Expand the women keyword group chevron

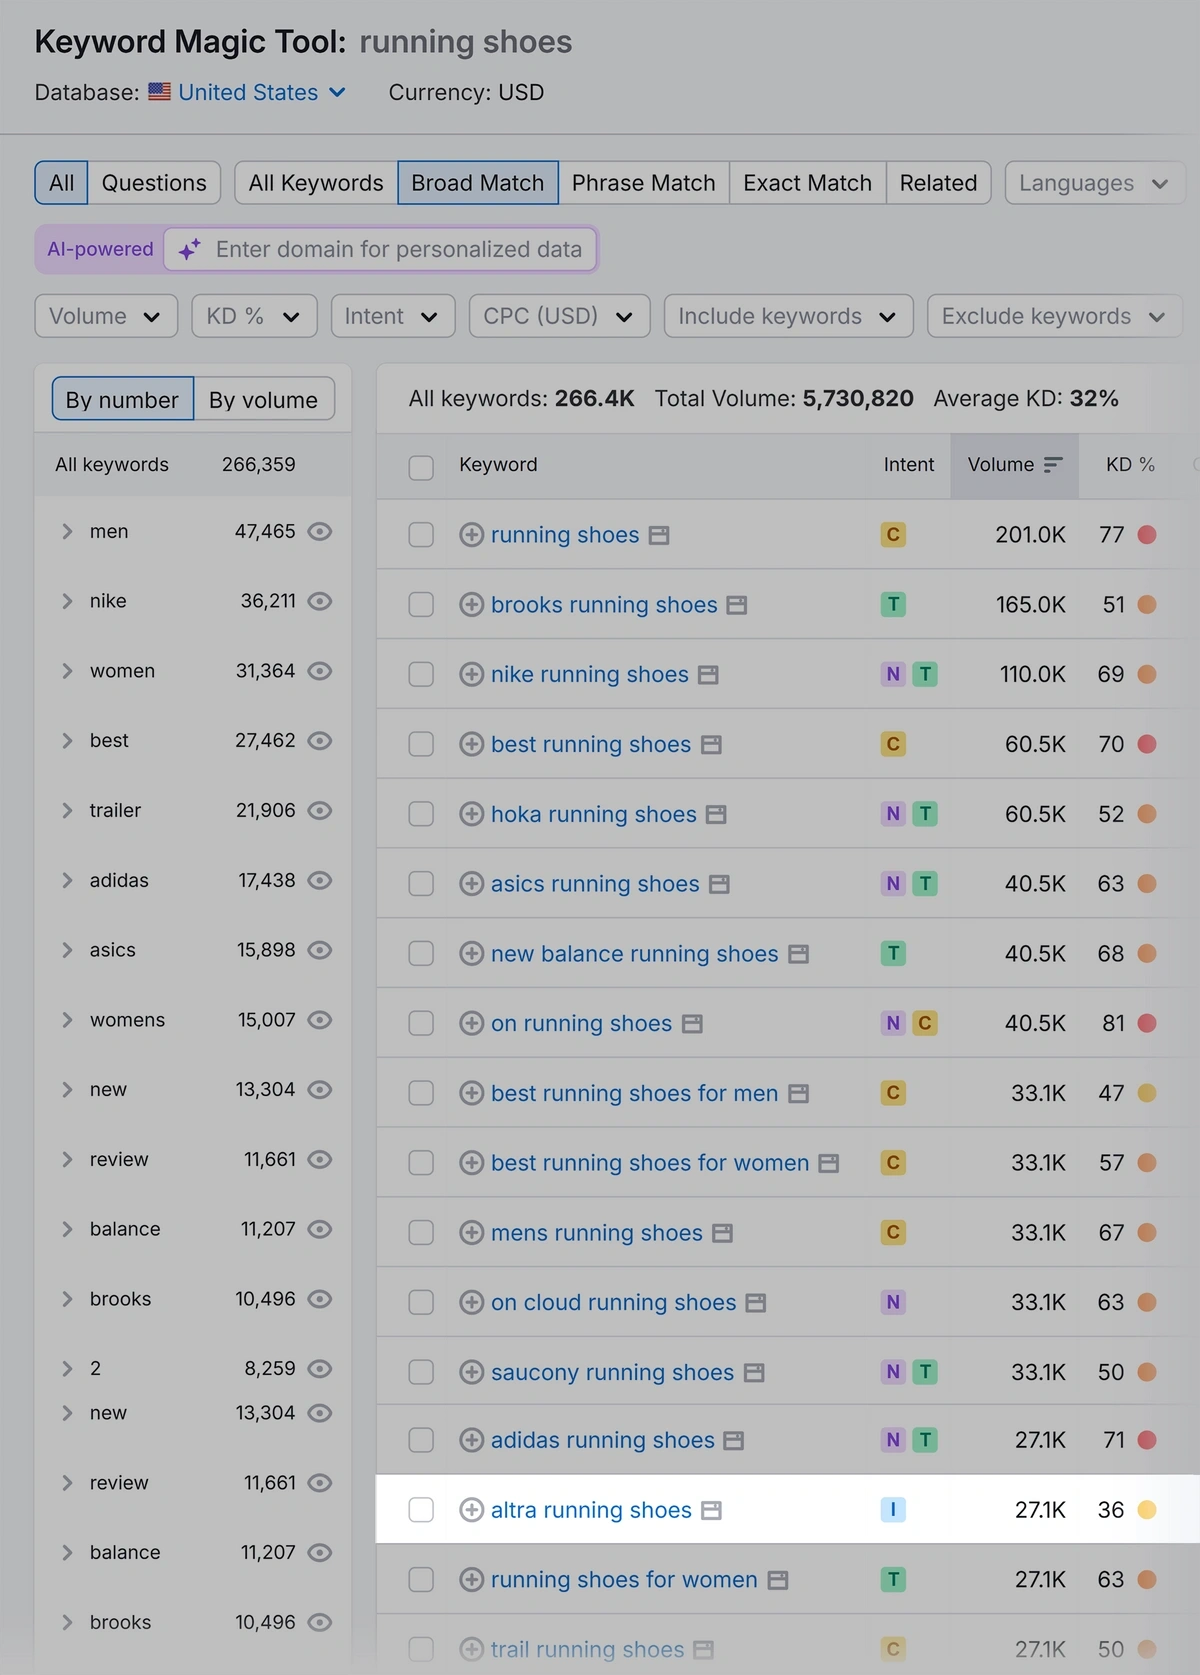click(67, 671)
